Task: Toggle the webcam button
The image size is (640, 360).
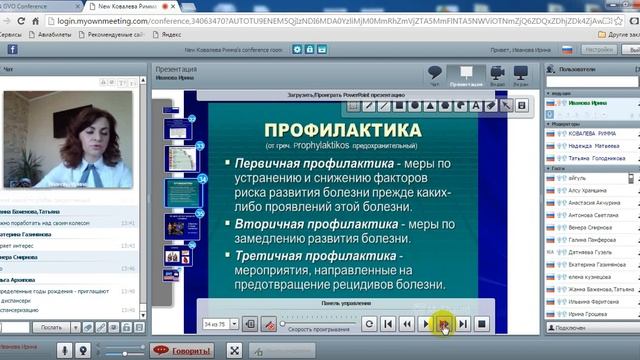Action: click(83, 351)
